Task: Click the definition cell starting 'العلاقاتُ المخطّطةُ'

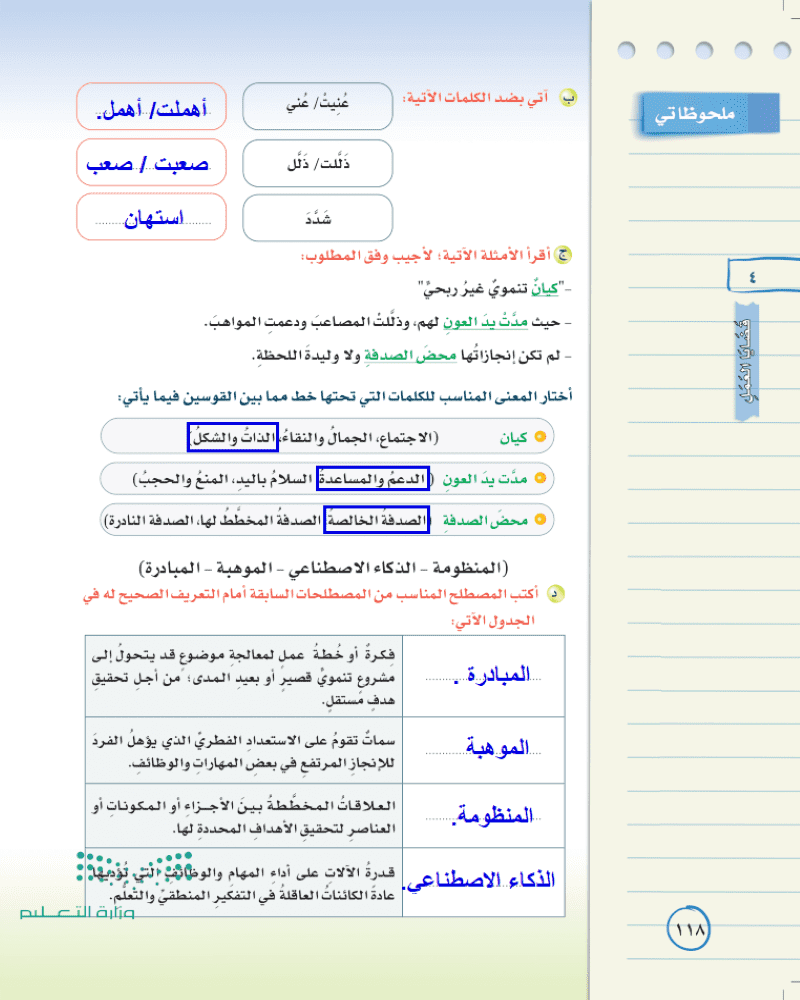Action: (244, 816)
